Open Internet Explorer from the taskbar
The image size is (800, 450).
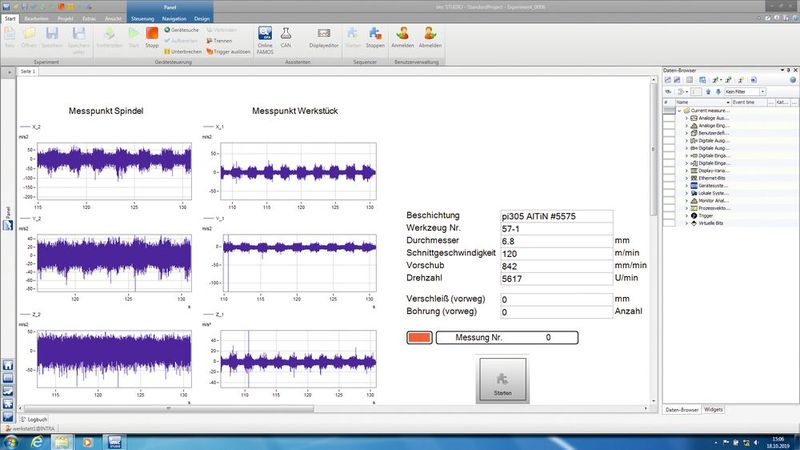39,440
